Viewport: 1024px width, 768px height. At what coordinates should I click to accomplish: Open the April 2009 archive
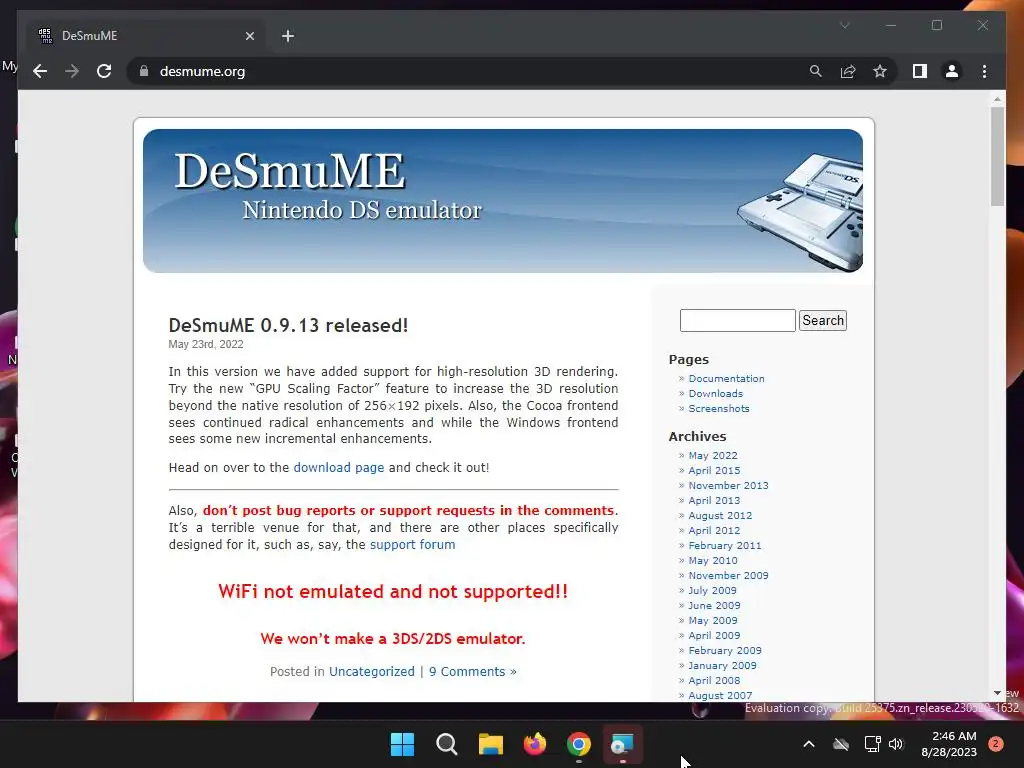(714, 635)
